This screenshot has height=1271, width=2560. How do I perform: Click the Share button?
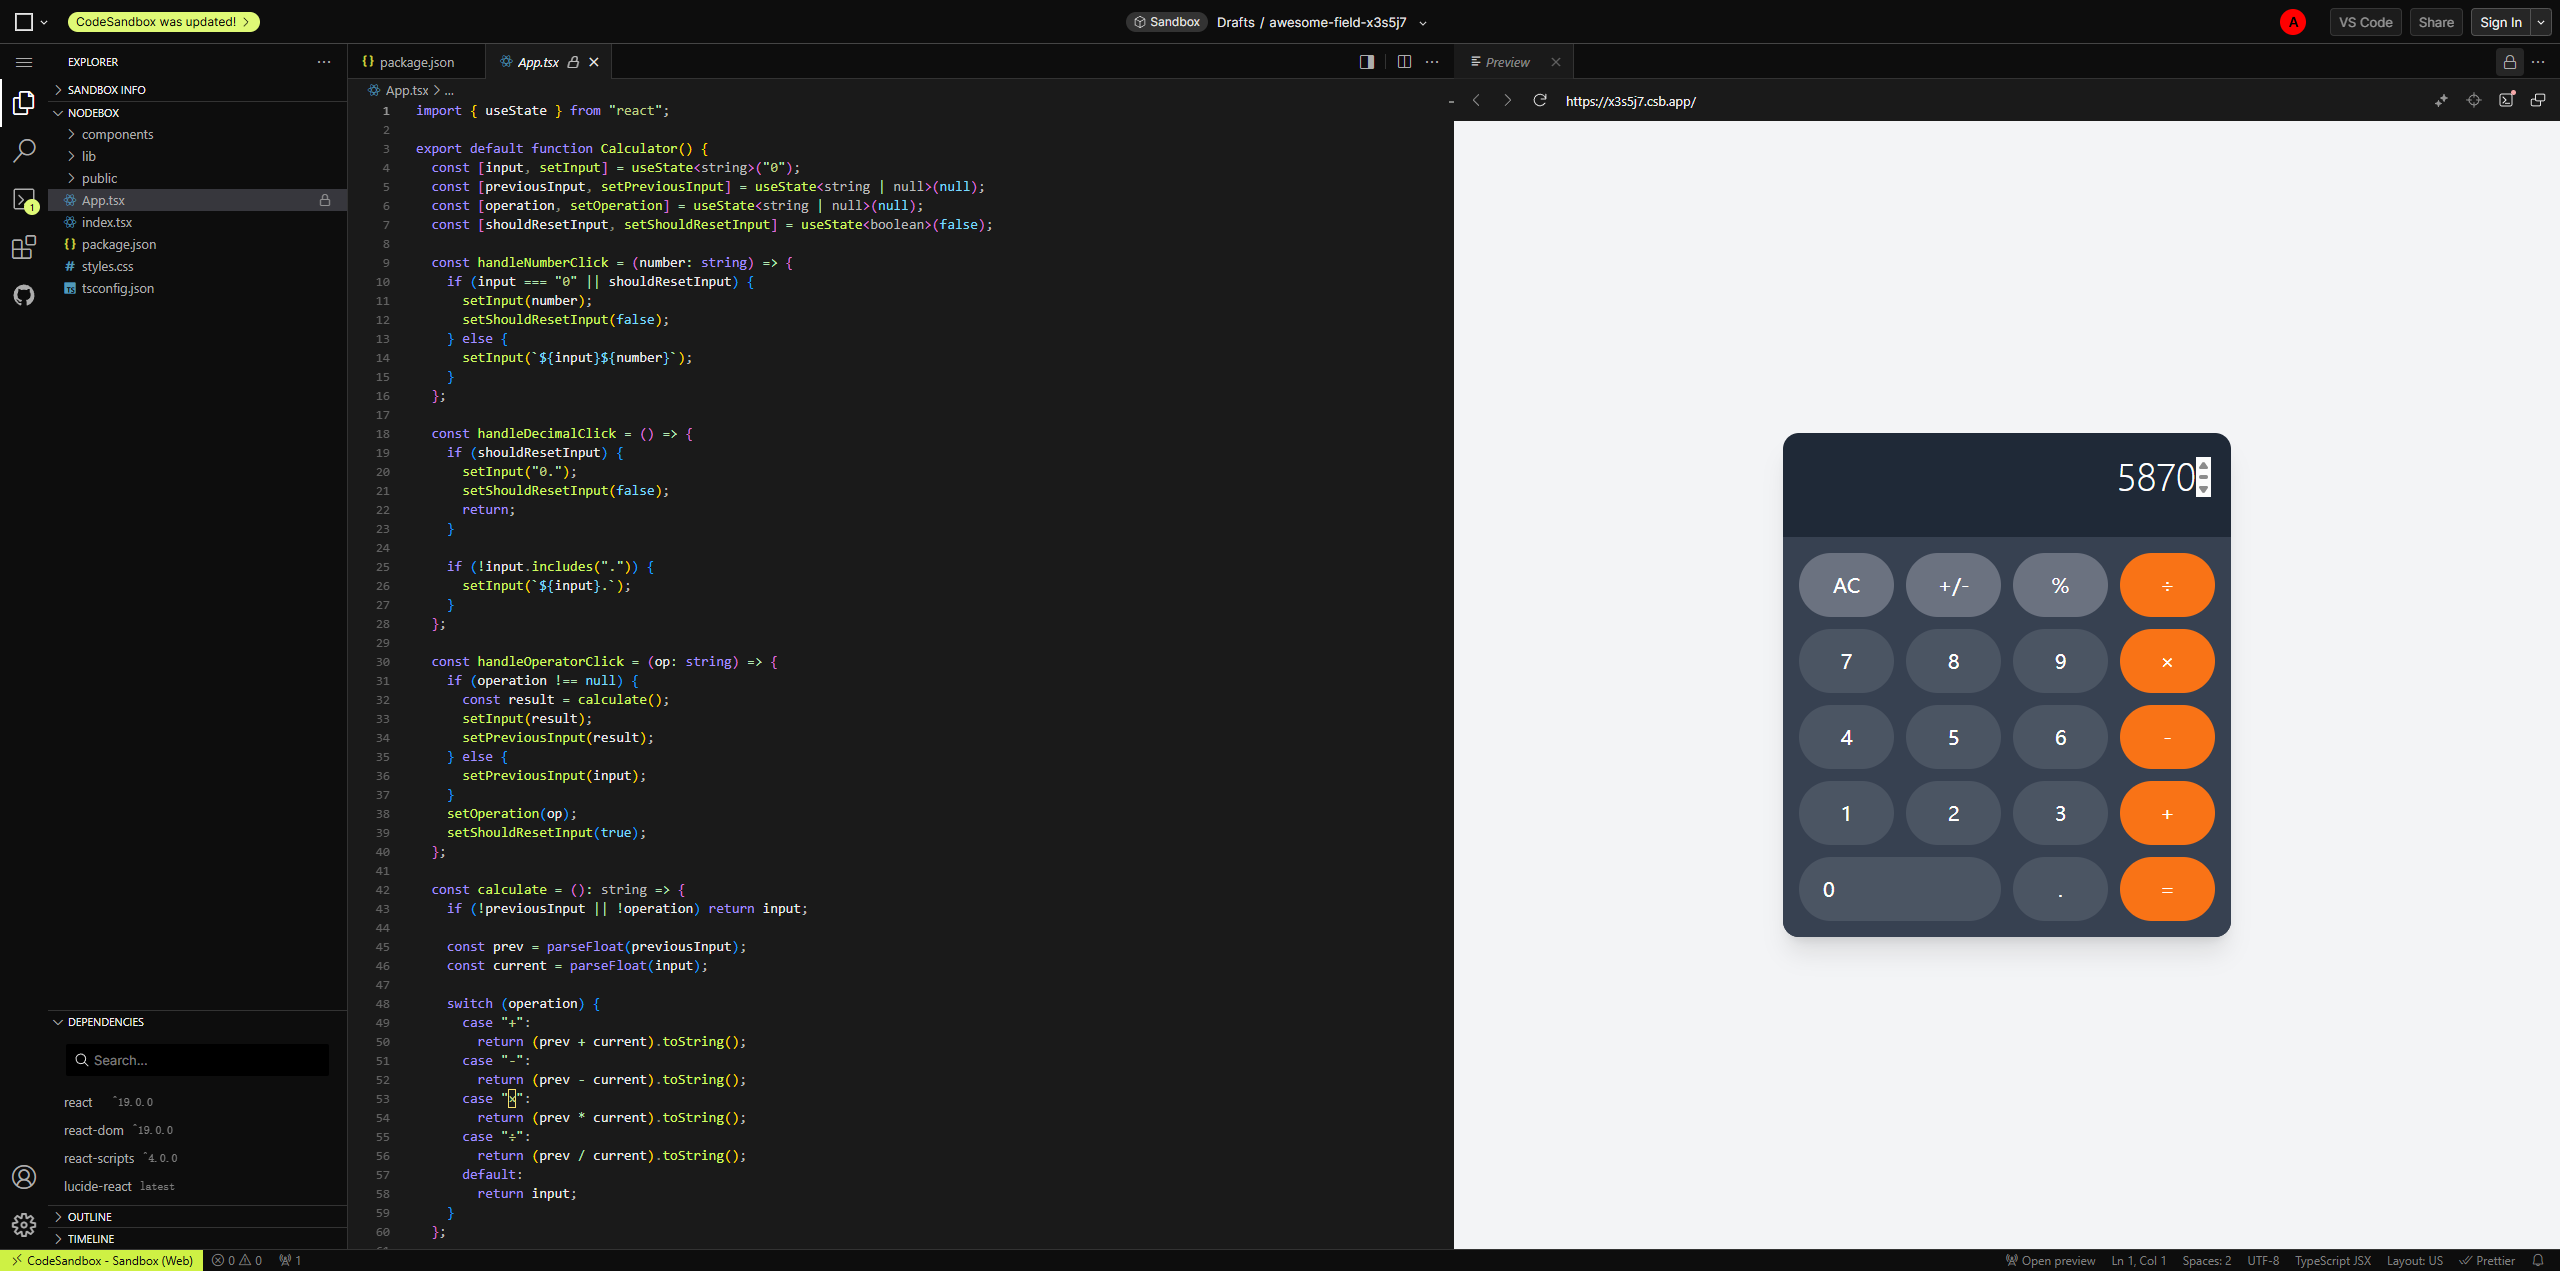tap(2435, 22)
